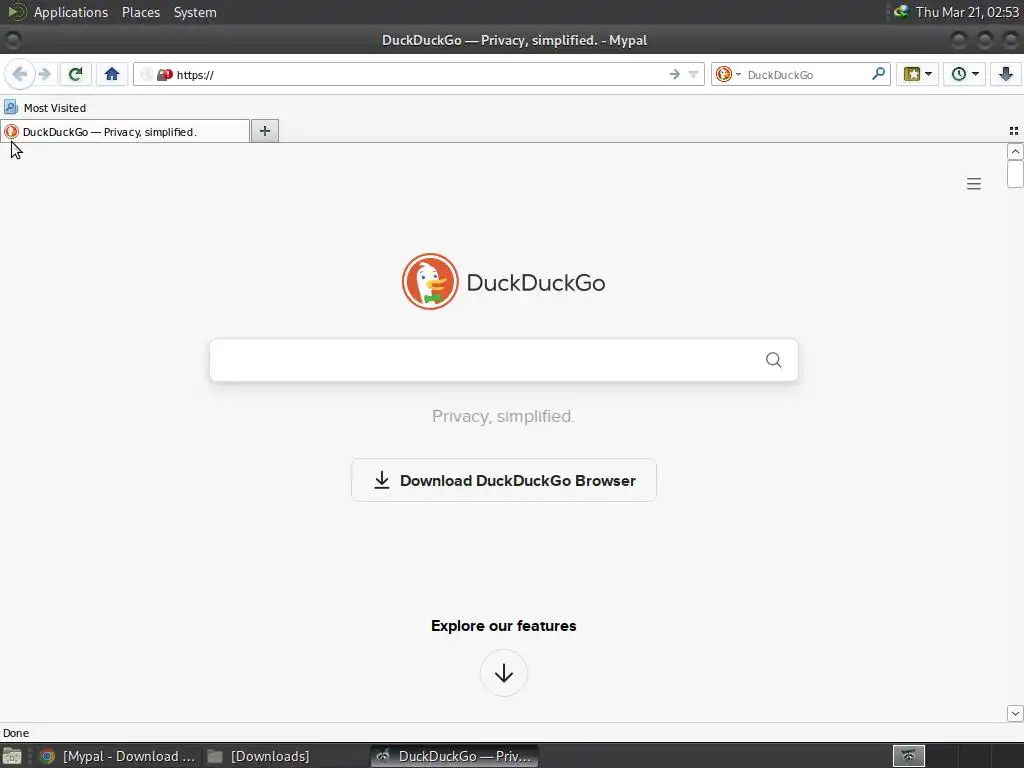
Task: Click the scrollbar down arrow
Action: (x=1015, y=714)
